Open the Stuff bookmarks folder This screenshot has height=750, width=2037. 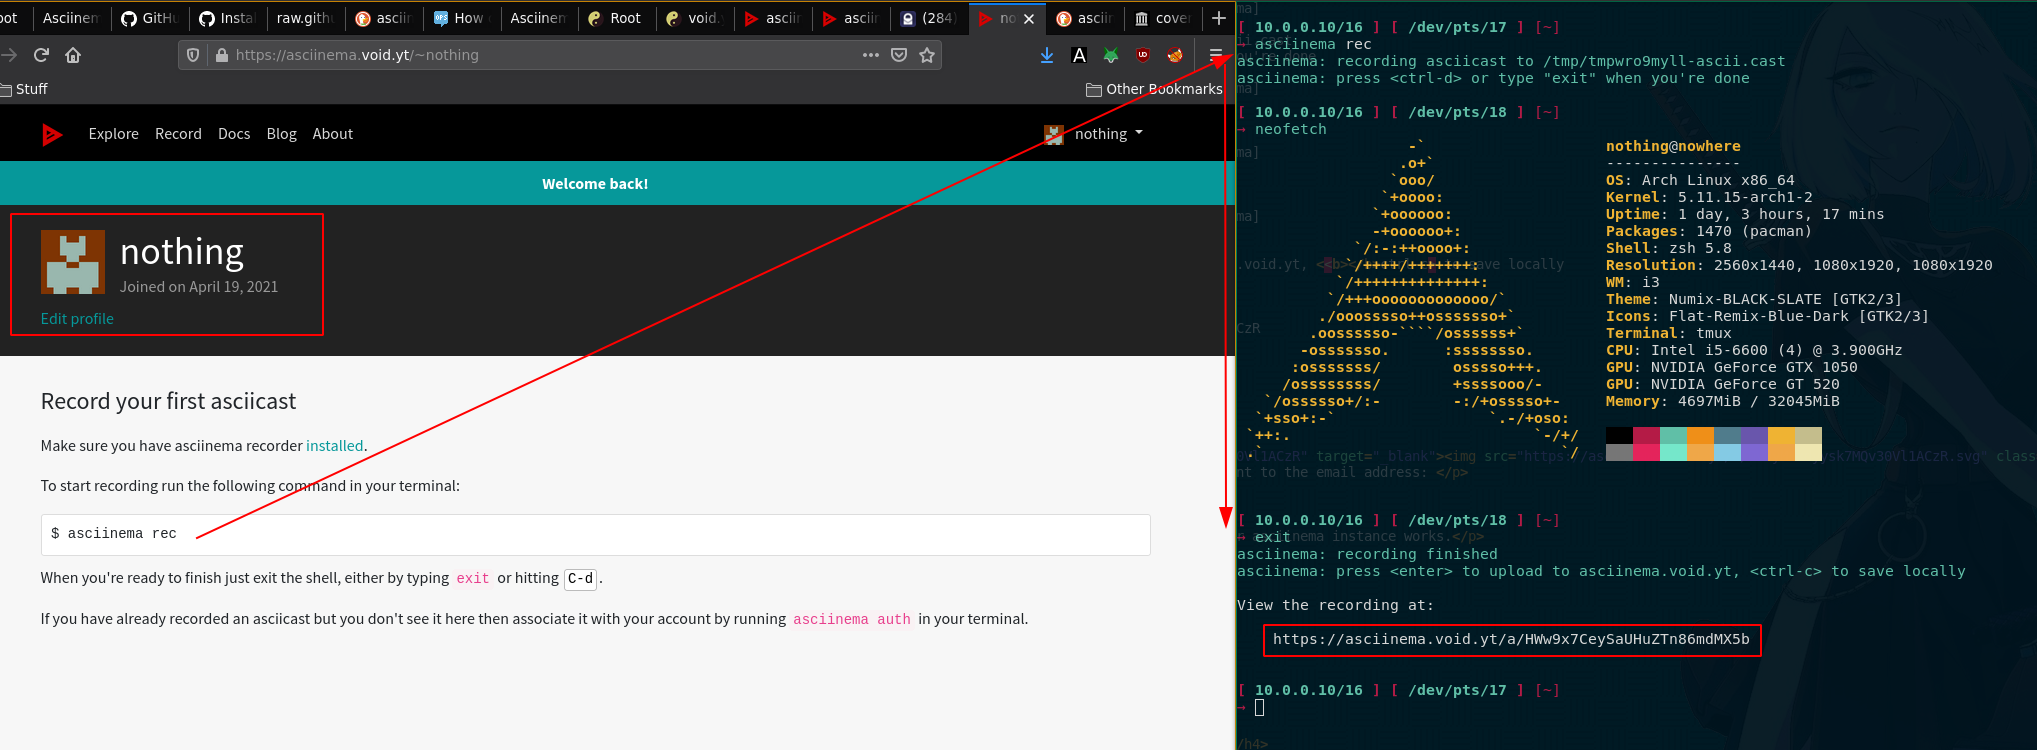point(24,89)
